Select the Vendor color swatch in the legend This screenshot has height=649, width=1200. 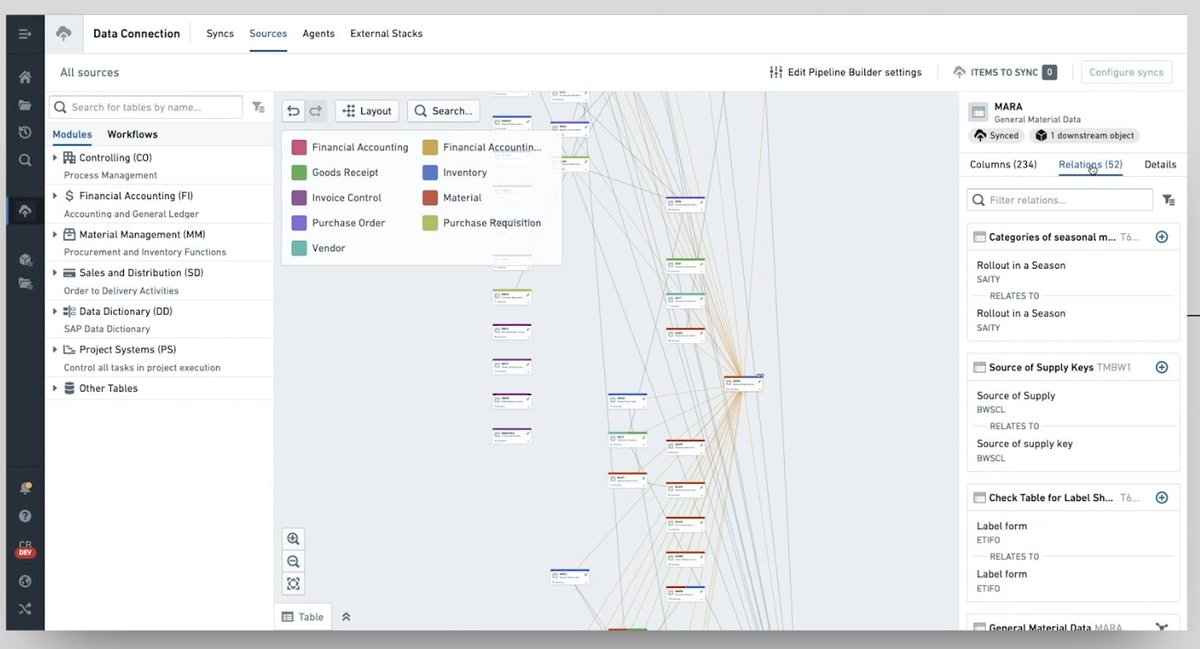(x=299, y=247)
